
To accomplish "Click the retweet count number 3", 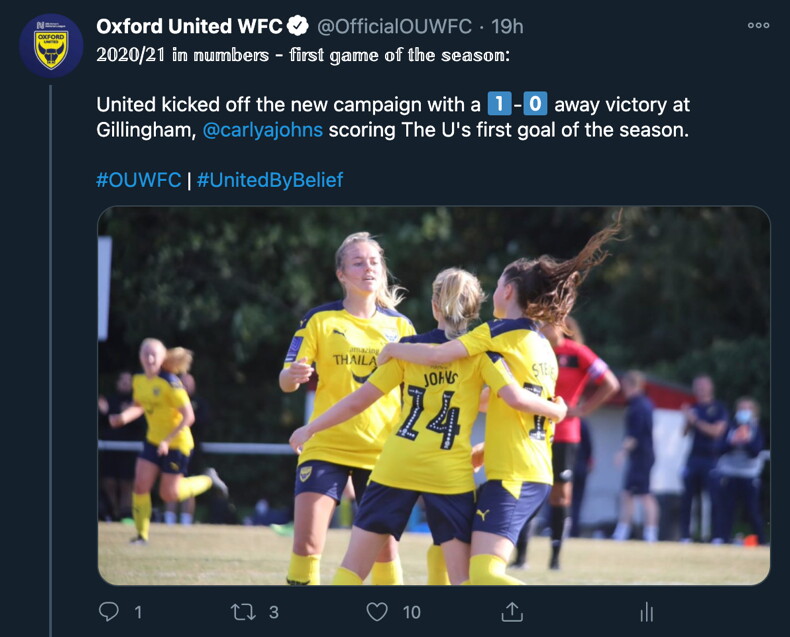I will (x=274, y=612).
